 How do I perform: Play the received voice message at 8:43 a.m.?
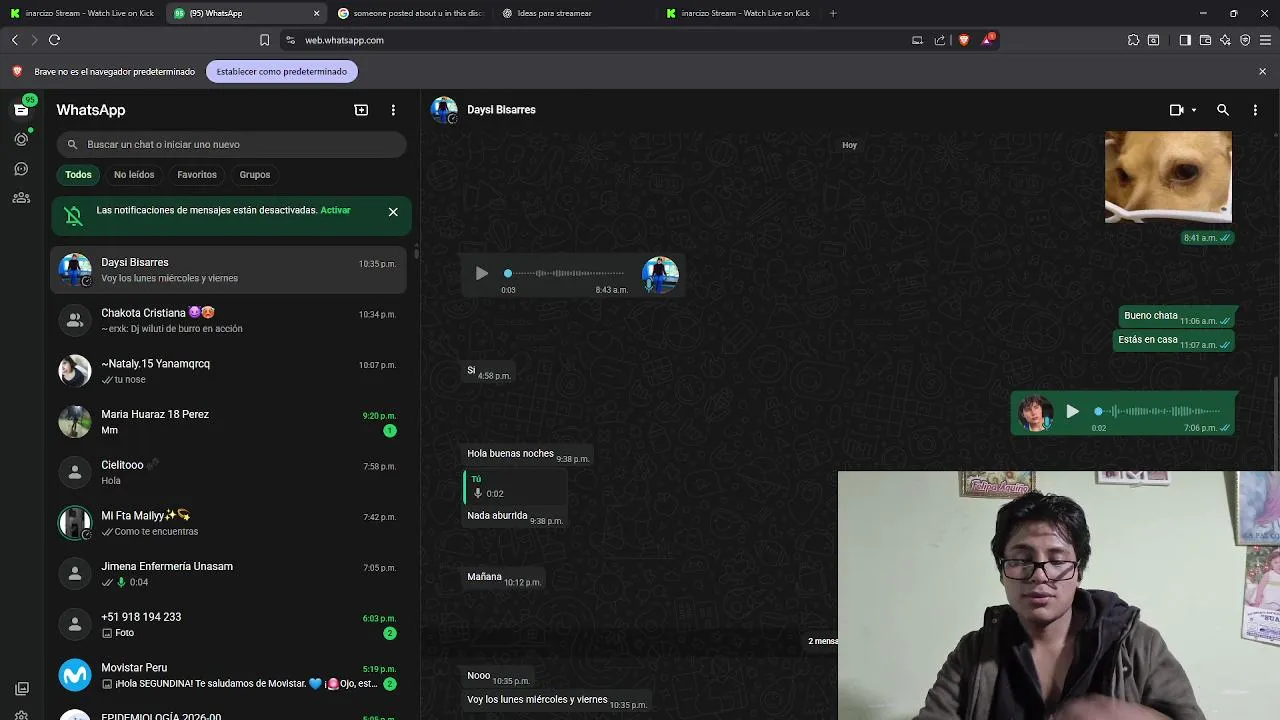[x=481, y=273]
